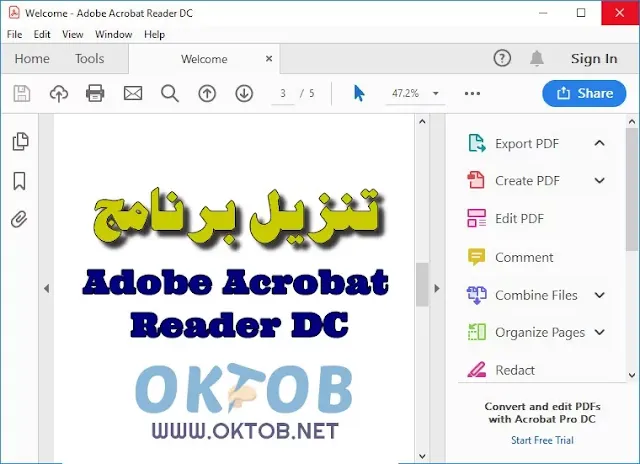Screen dimensions: 640x464
Task: Switch to the Home tab
Action: click(32, 59)
